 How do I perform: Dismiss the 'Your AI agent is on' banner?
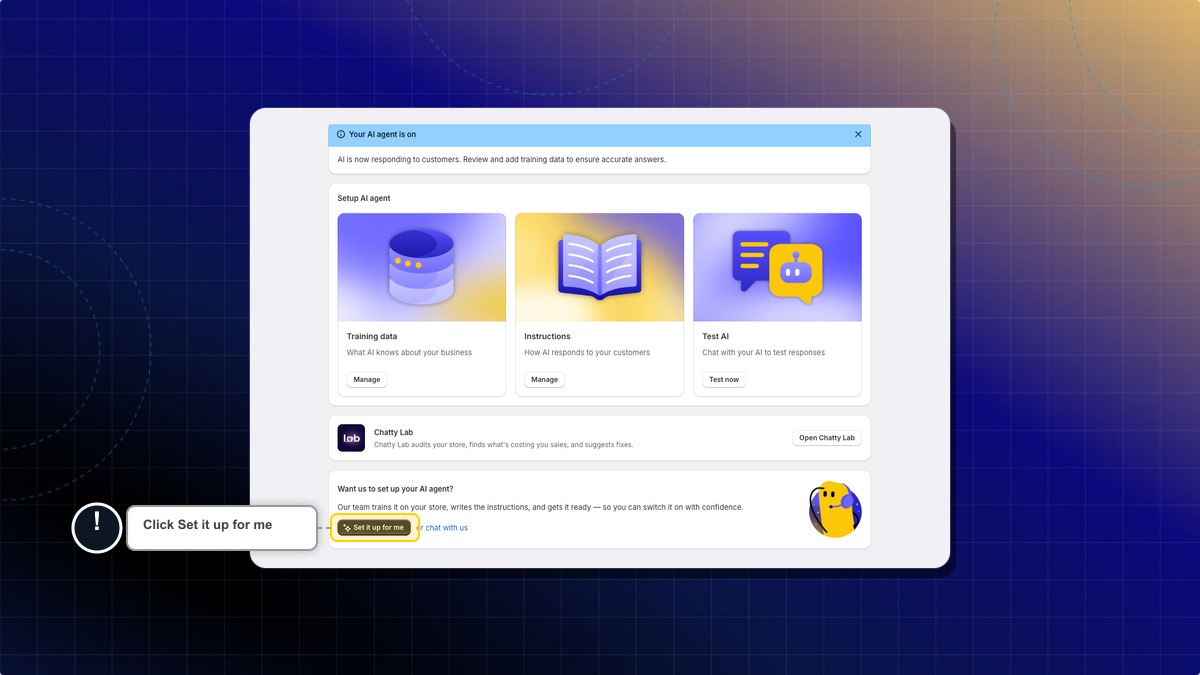tap(858, 134)
